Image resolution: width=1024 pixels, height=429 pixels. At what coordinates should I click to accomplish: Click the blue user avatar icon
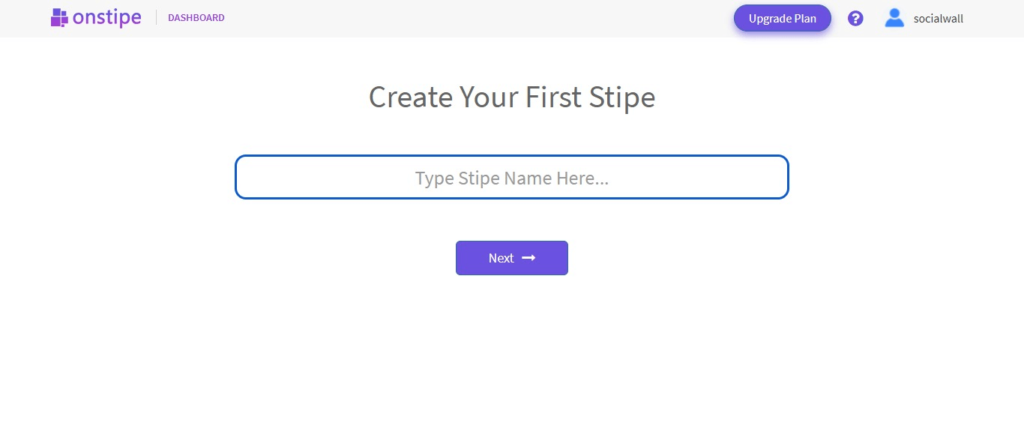[894, 18]
